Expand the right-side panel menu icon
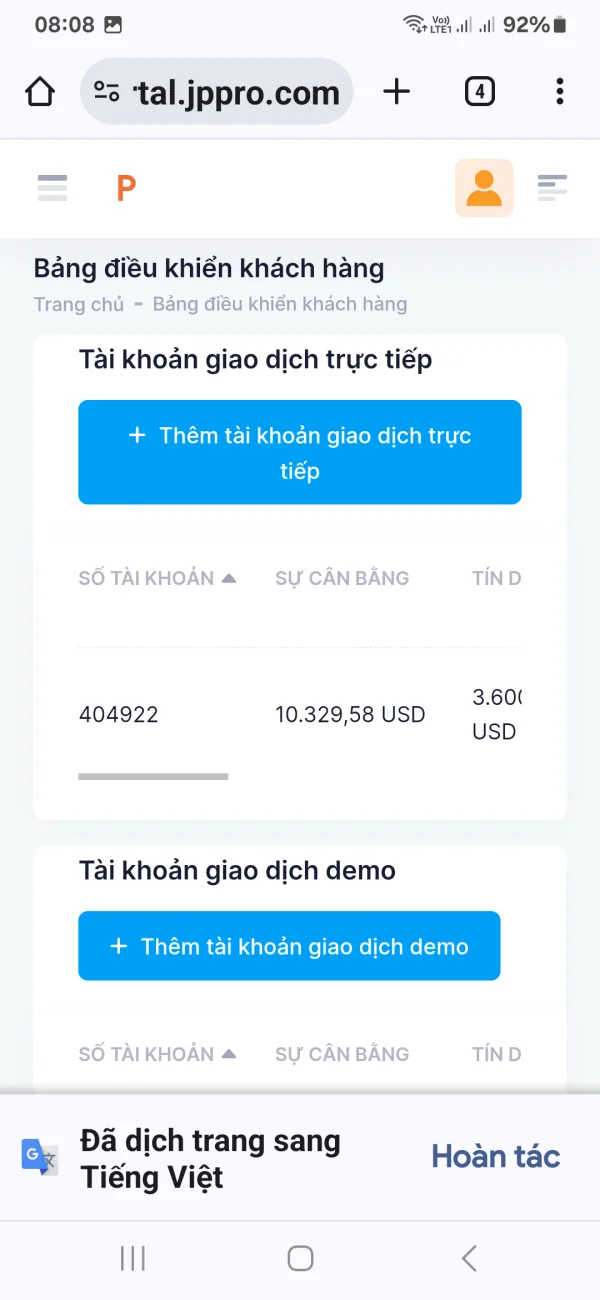Viewport: 600px width, 1300px height. 552,187
